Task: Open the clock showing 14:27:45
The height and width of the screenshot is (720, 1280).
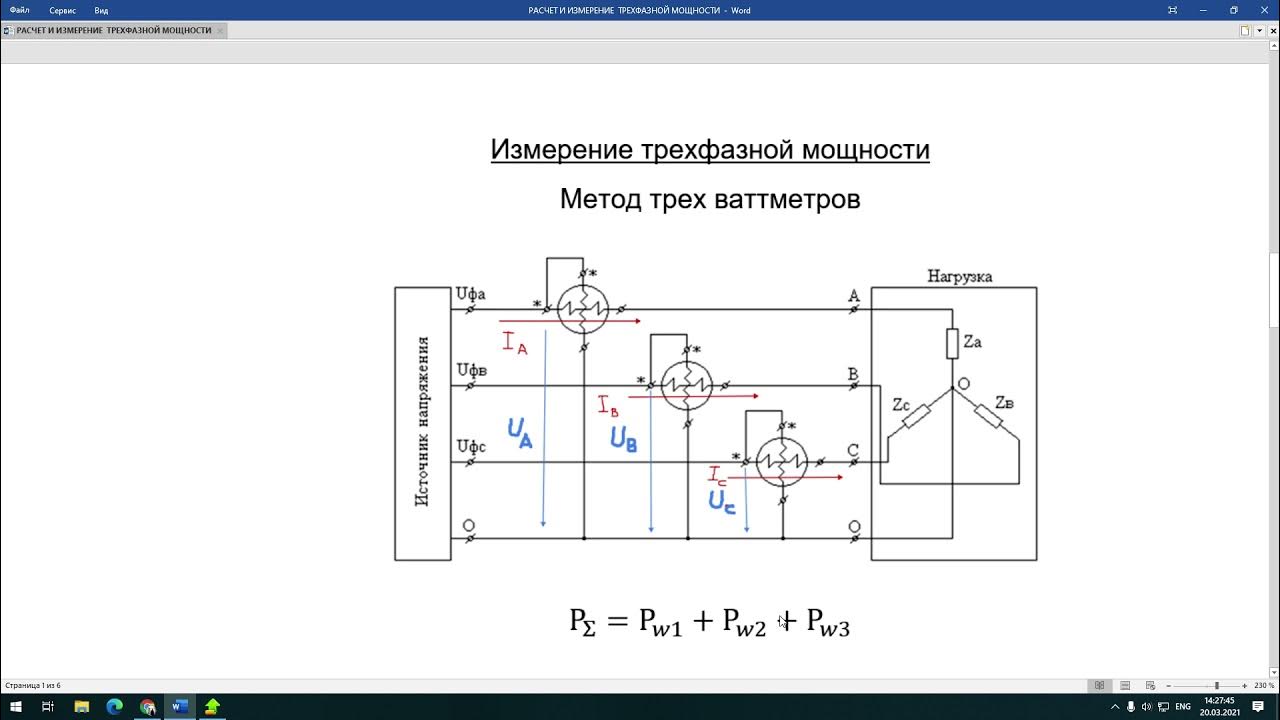Action: pos(1220,706)
